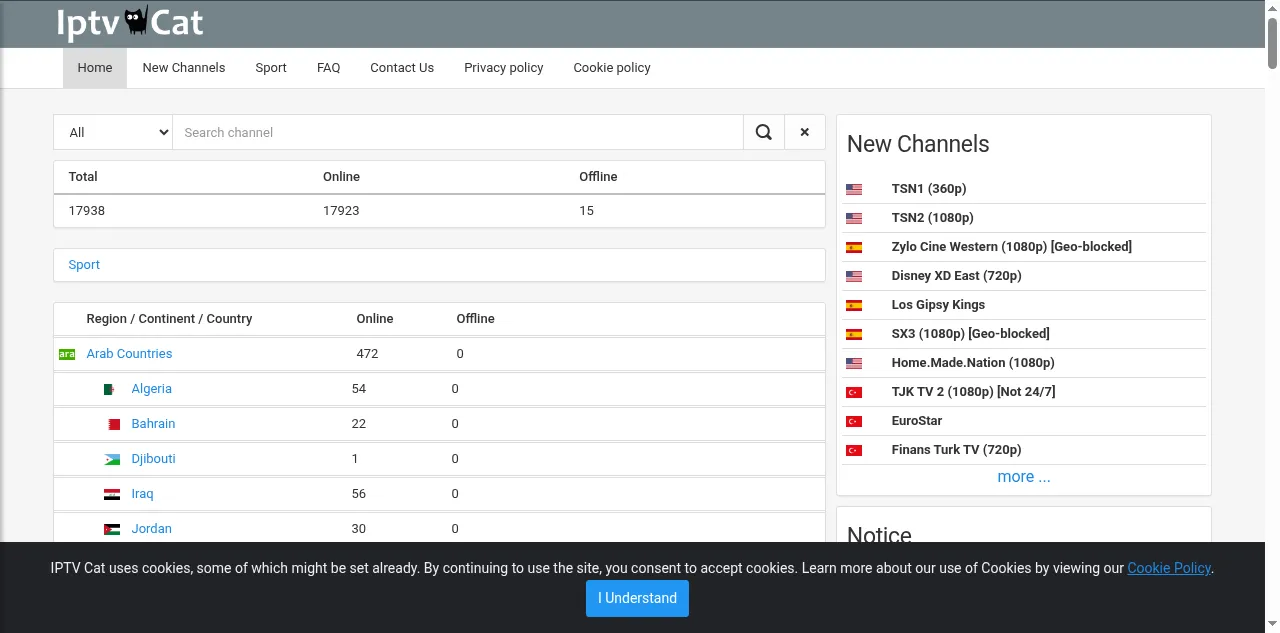Open the Djibouti country link
The image size is (1280, 633).
pos(153,459)
